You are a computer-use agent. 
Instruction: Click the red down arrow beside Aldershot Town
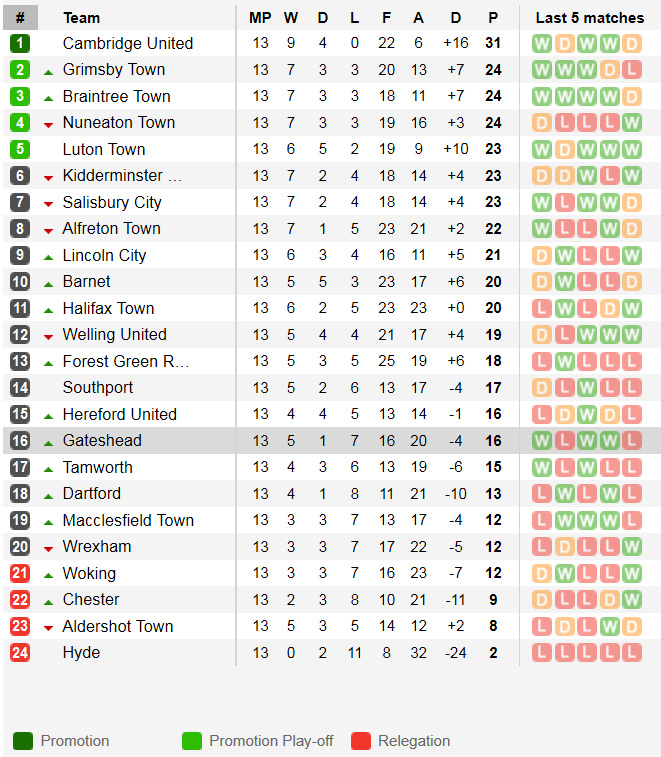pos(48,628)
